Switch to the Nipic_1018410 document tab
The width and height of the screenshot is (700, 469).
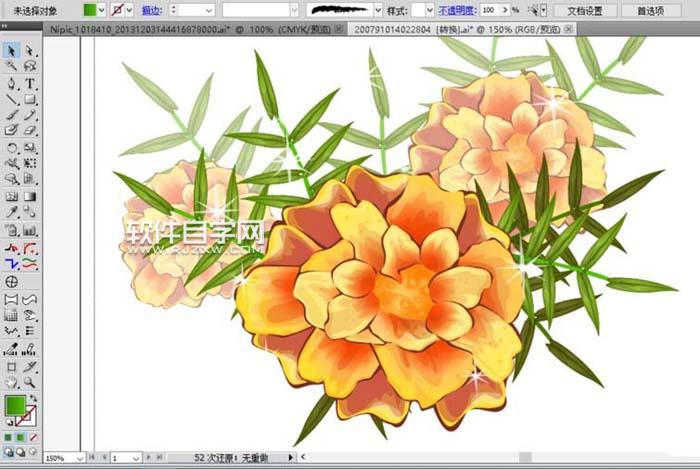click(x=190, y=30)
